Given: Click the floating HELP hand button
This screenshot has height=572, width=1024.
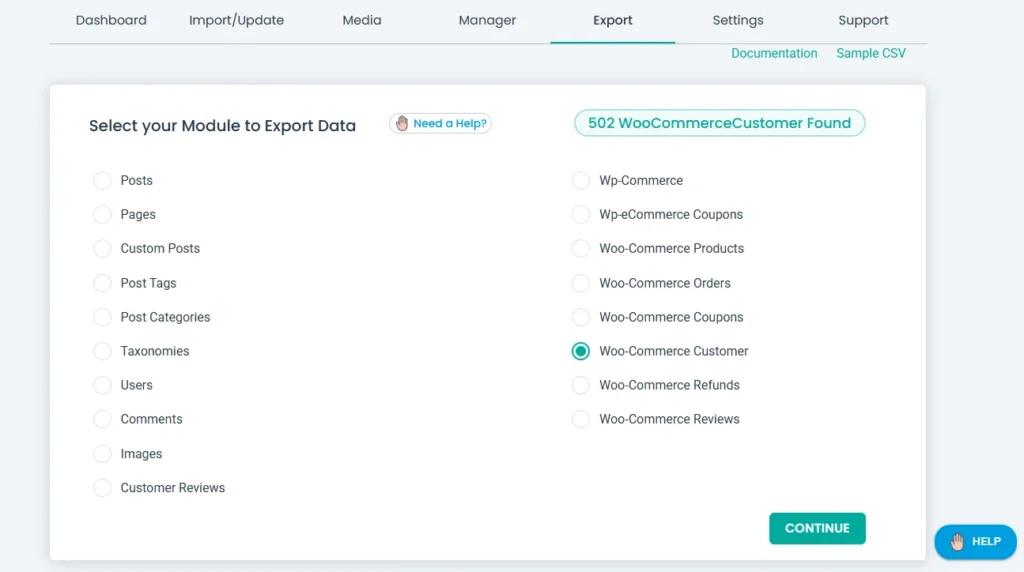Looking at the screenshot, I should pos(975,541).
